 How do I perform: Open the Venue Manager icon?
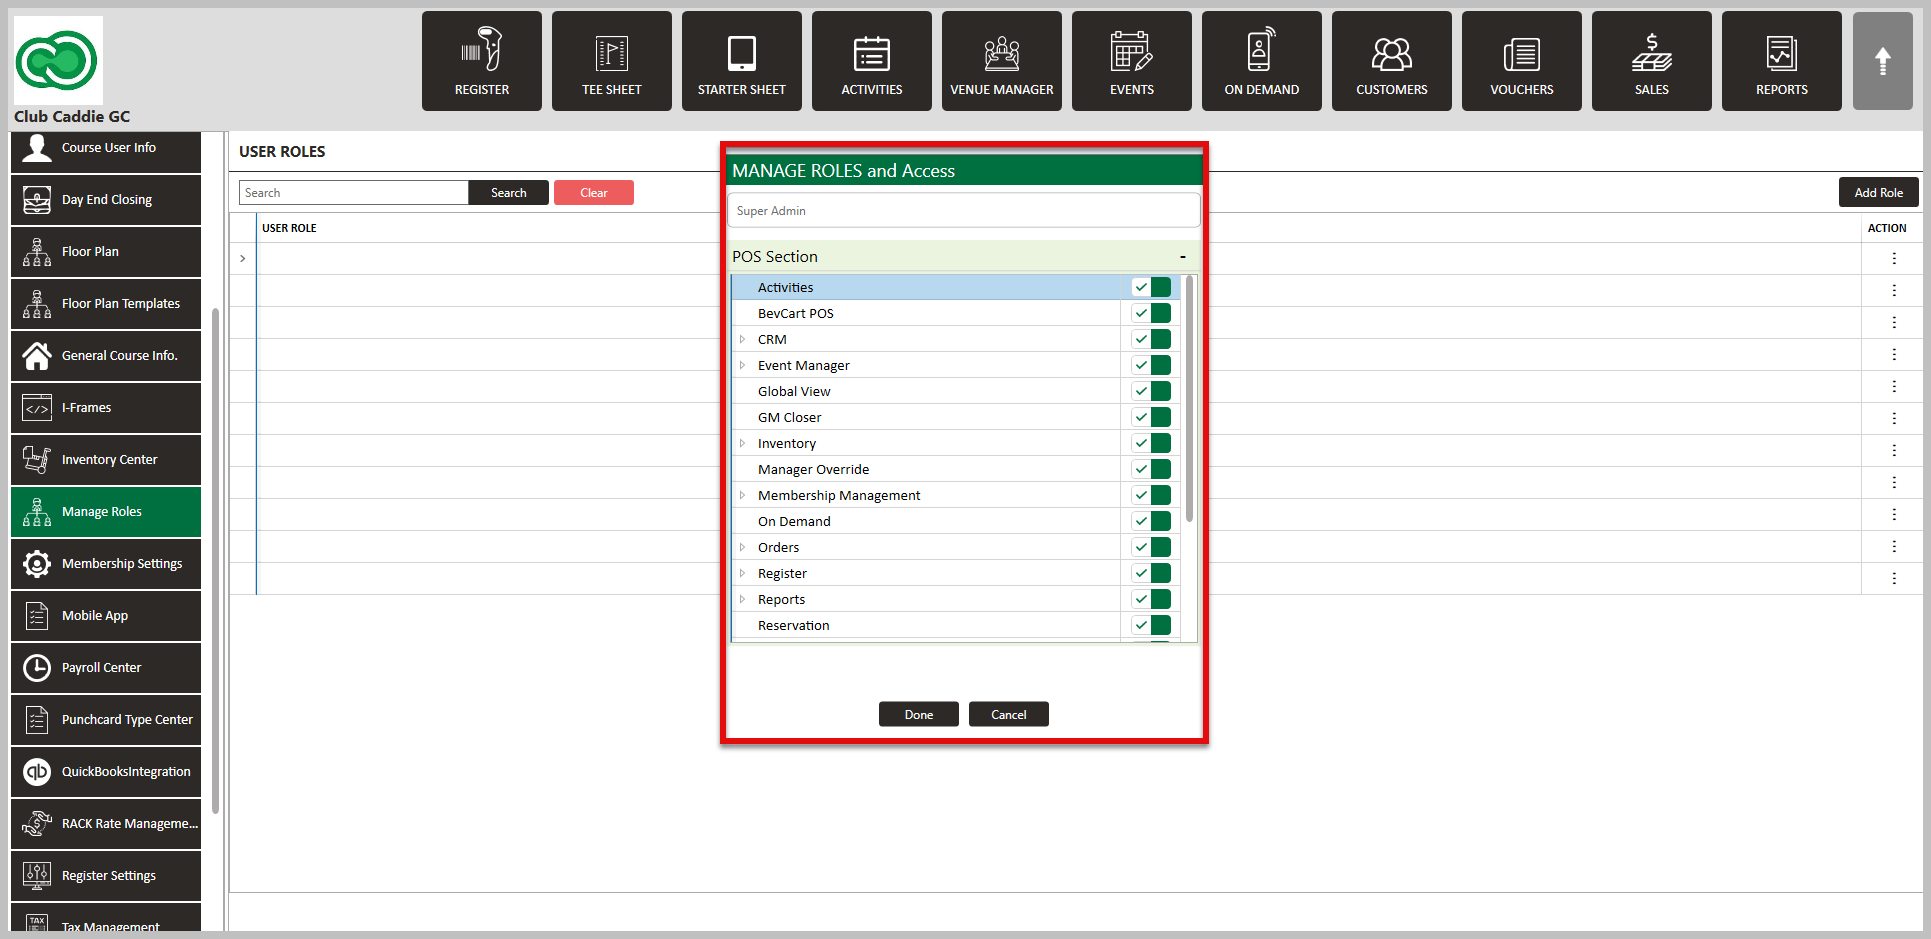click(x=1002, y=61)
